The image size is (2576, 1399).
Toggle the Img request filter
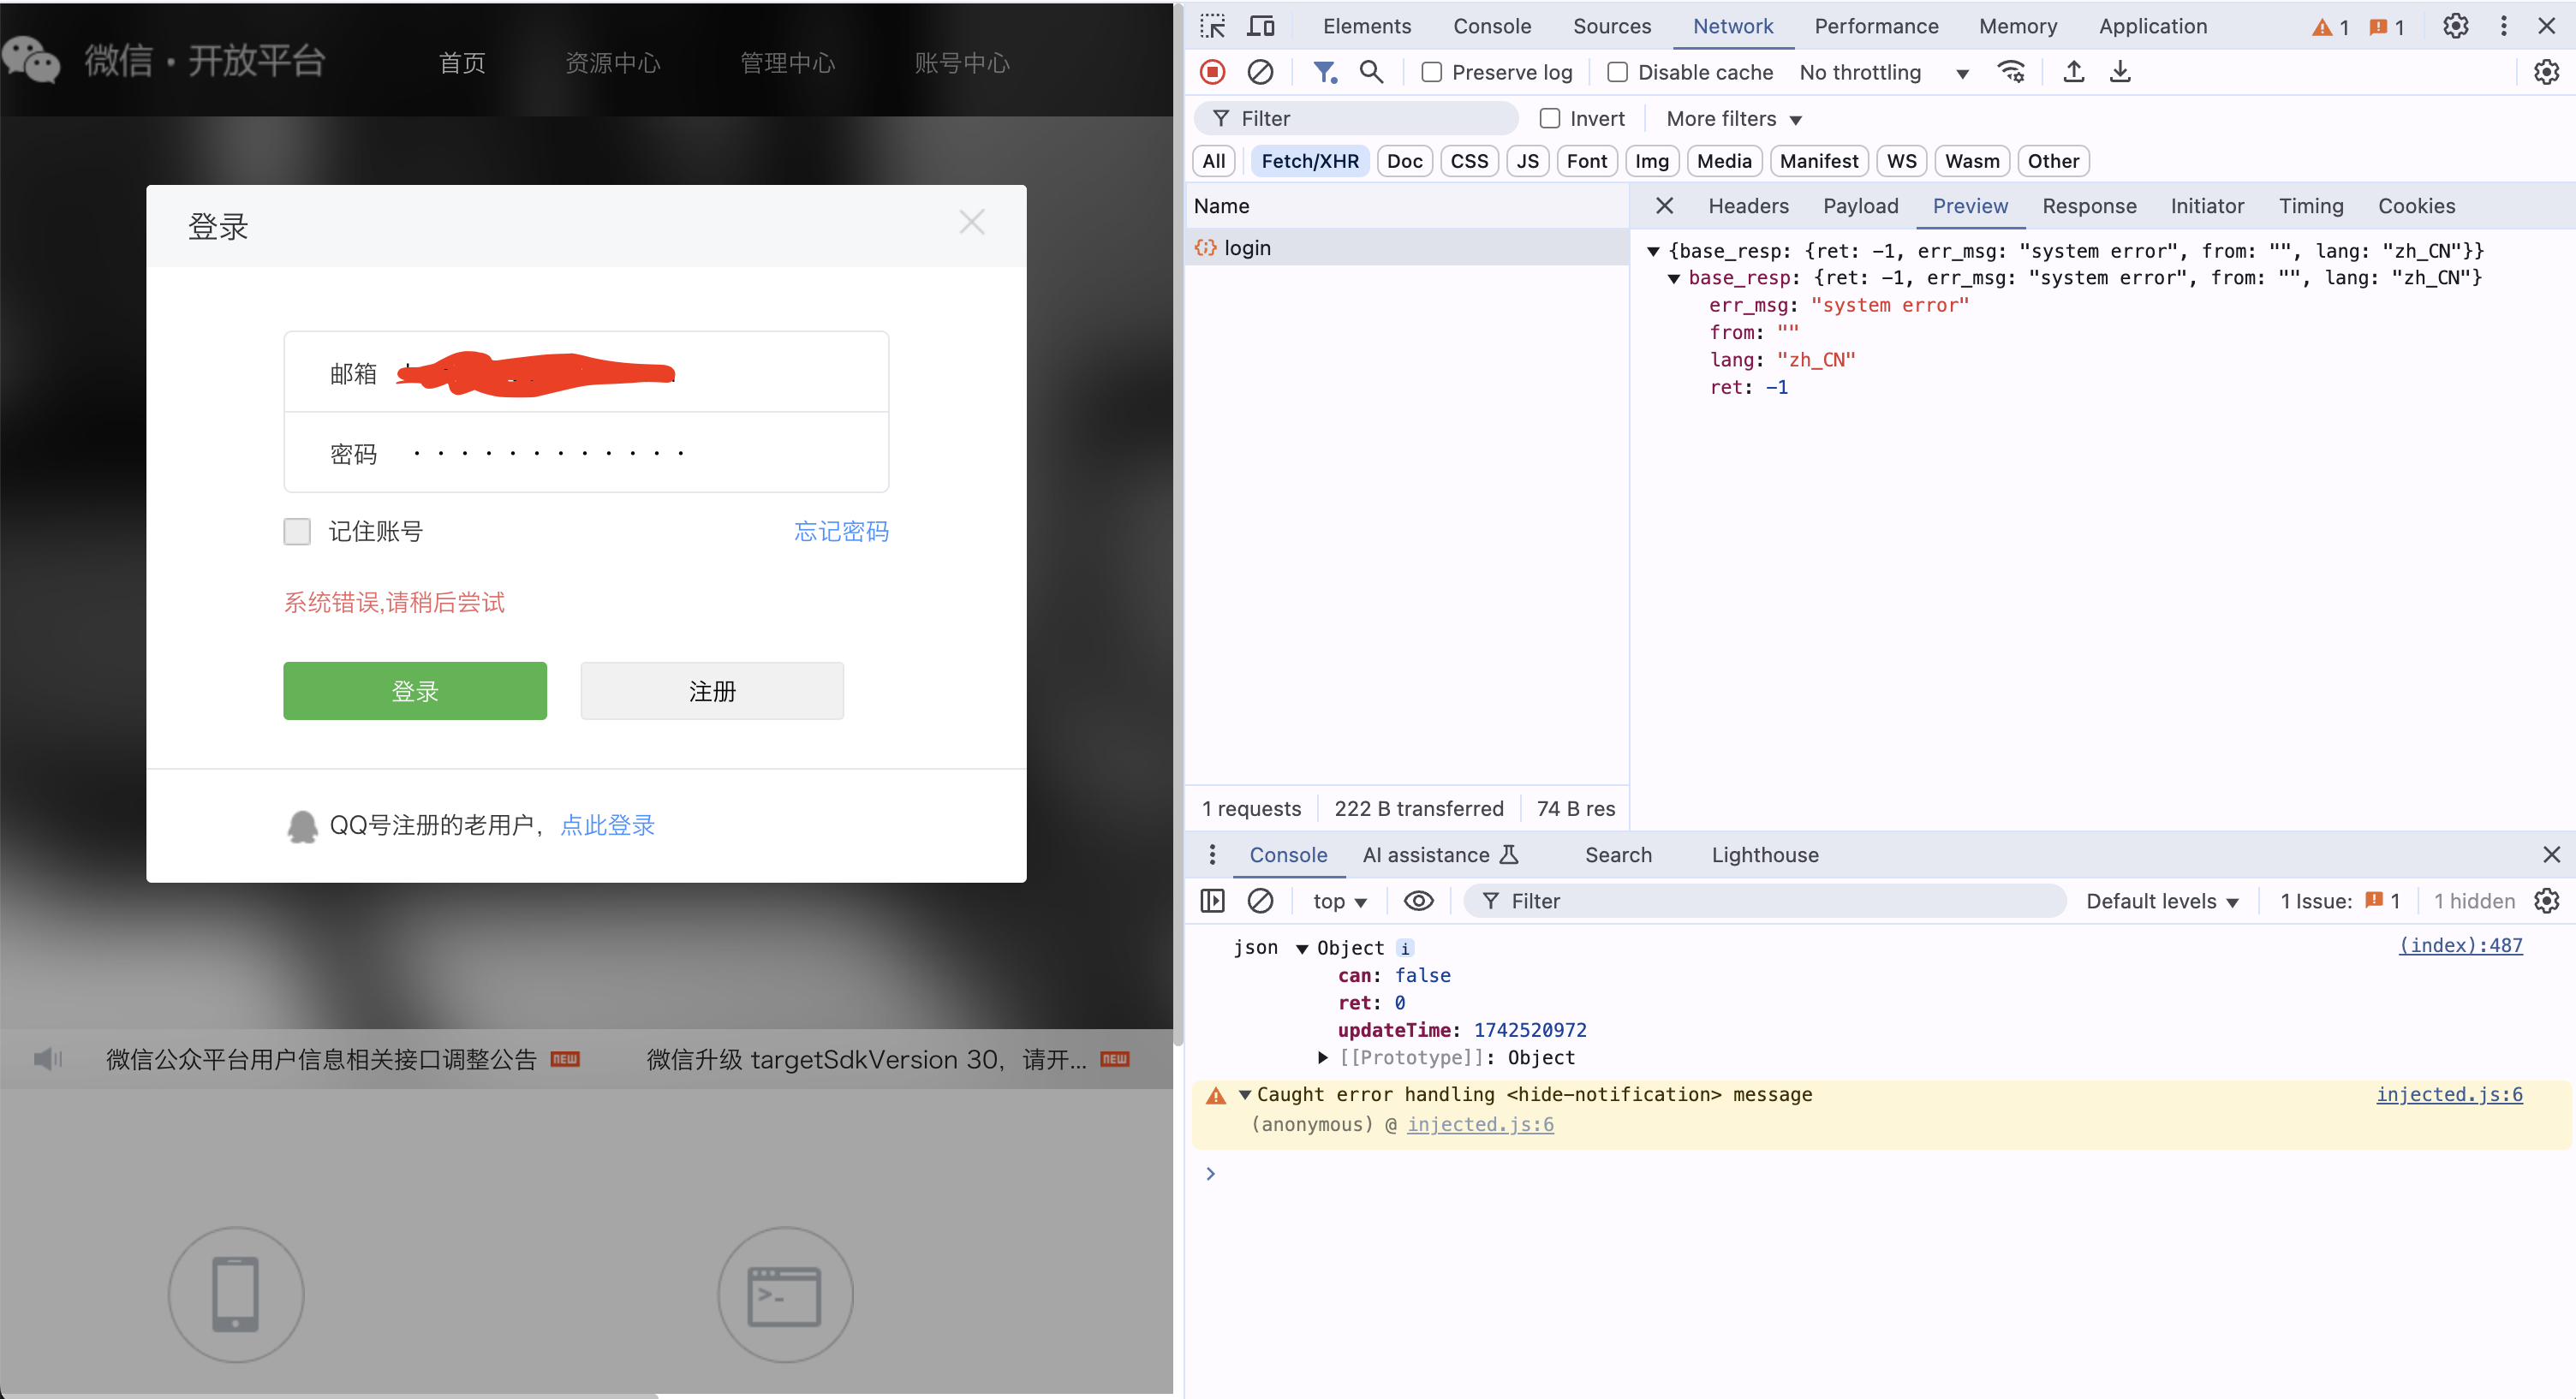(1652, 161)
